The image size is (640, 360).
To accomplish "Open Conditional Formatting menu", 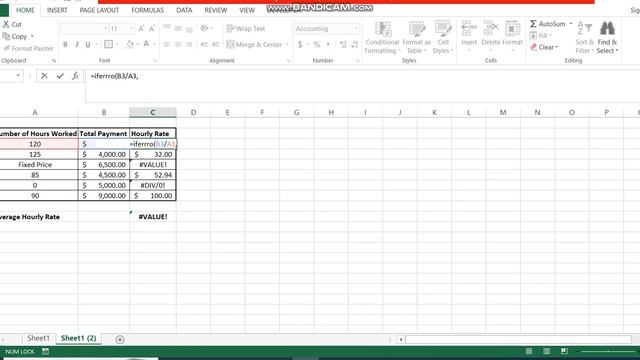I will 382,38.
